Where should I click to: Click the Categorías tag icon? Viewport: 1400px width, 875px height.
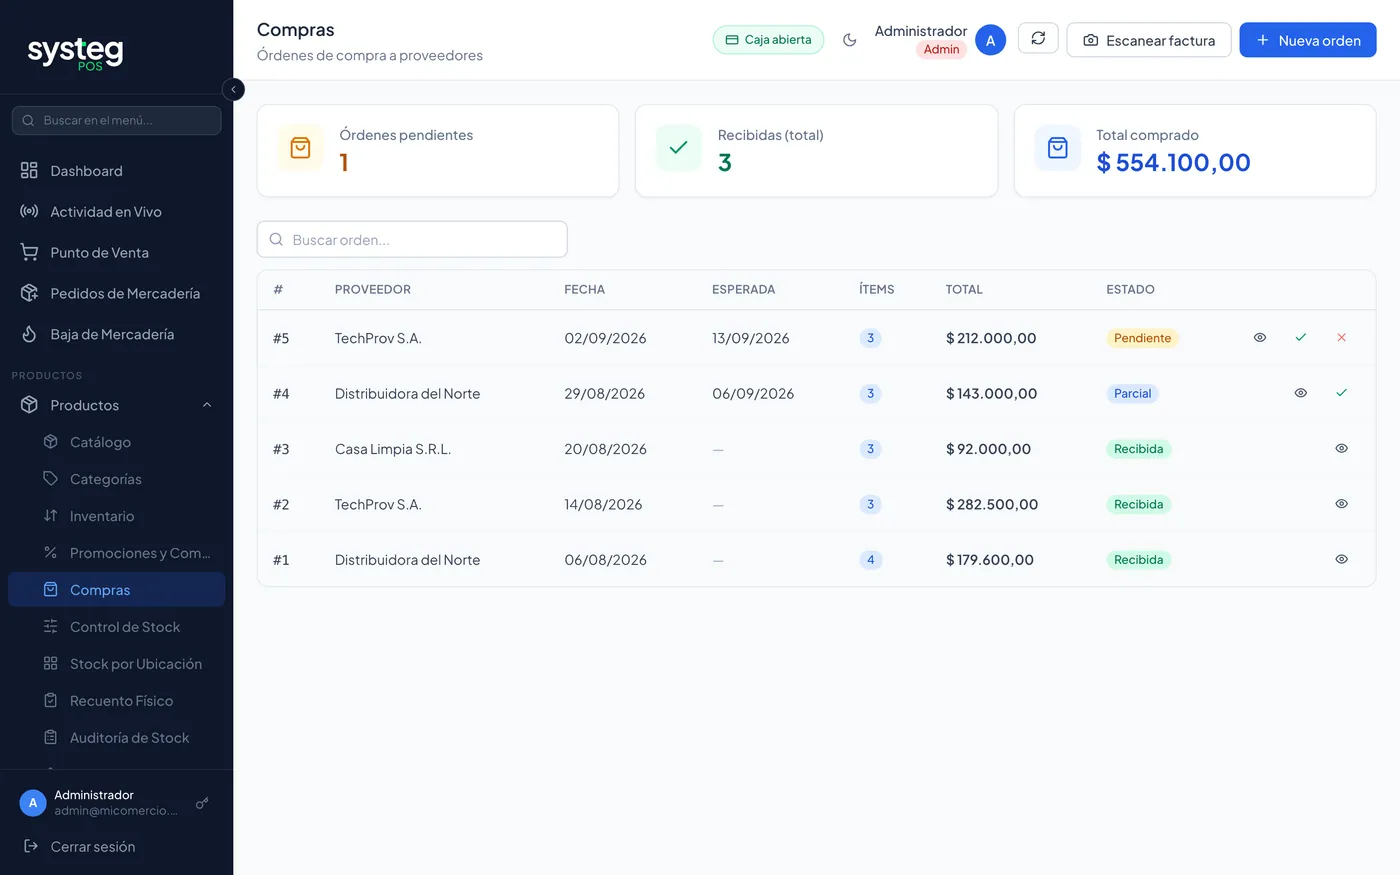click(51, 479)
